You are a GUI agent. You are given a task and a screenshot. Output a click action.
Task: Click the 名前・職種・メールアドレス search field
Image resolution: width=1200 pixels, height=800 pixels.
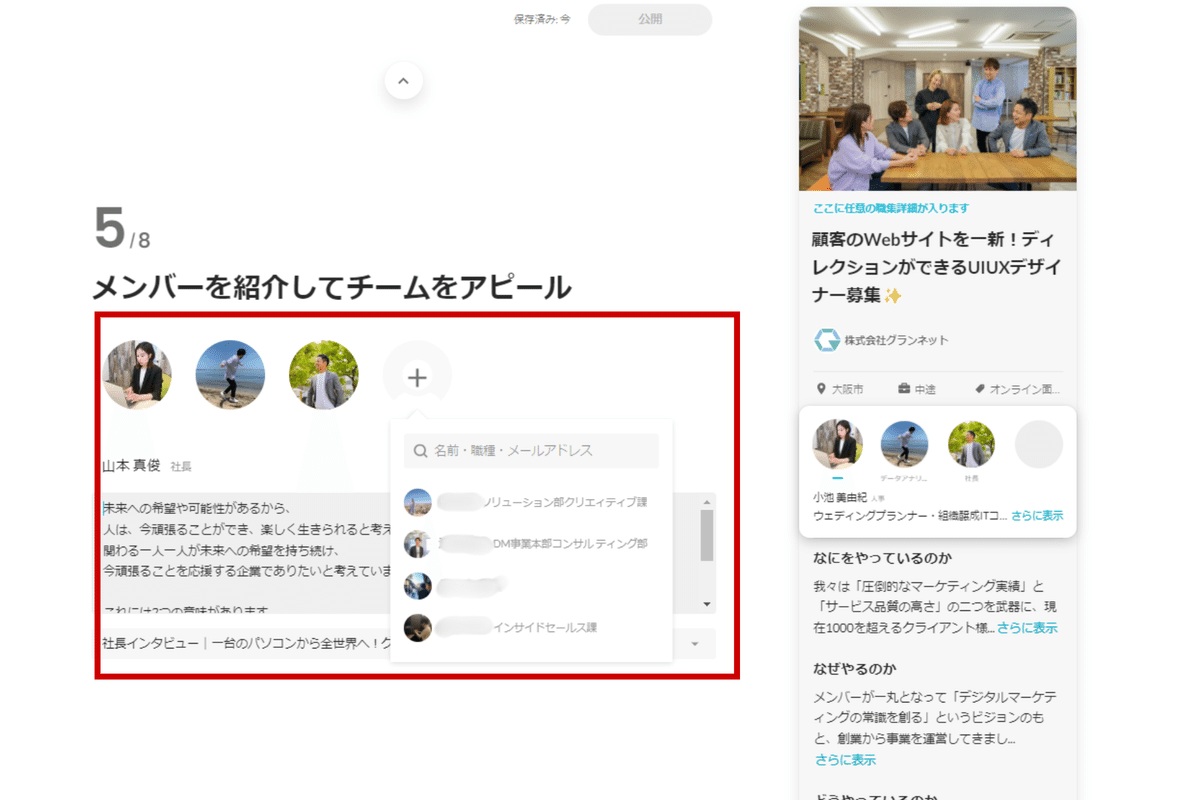[x=530, y=451]
